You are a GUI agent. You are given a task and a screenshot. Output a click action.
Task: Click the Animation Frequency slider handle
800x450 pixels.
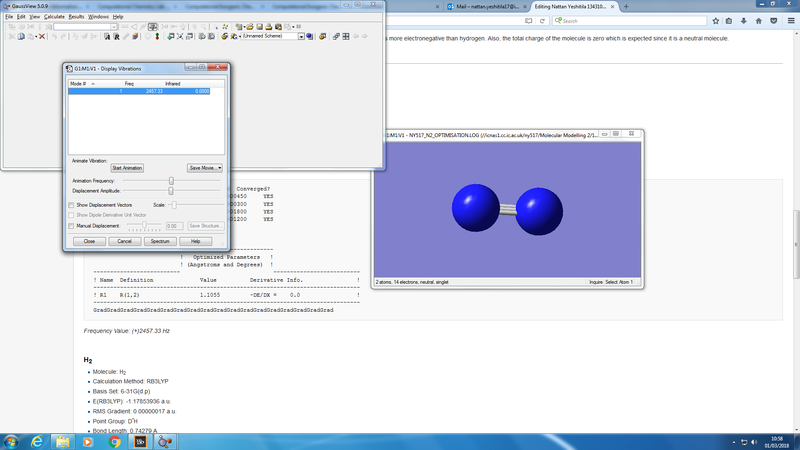pyautogui.click(x=171, y=180)
